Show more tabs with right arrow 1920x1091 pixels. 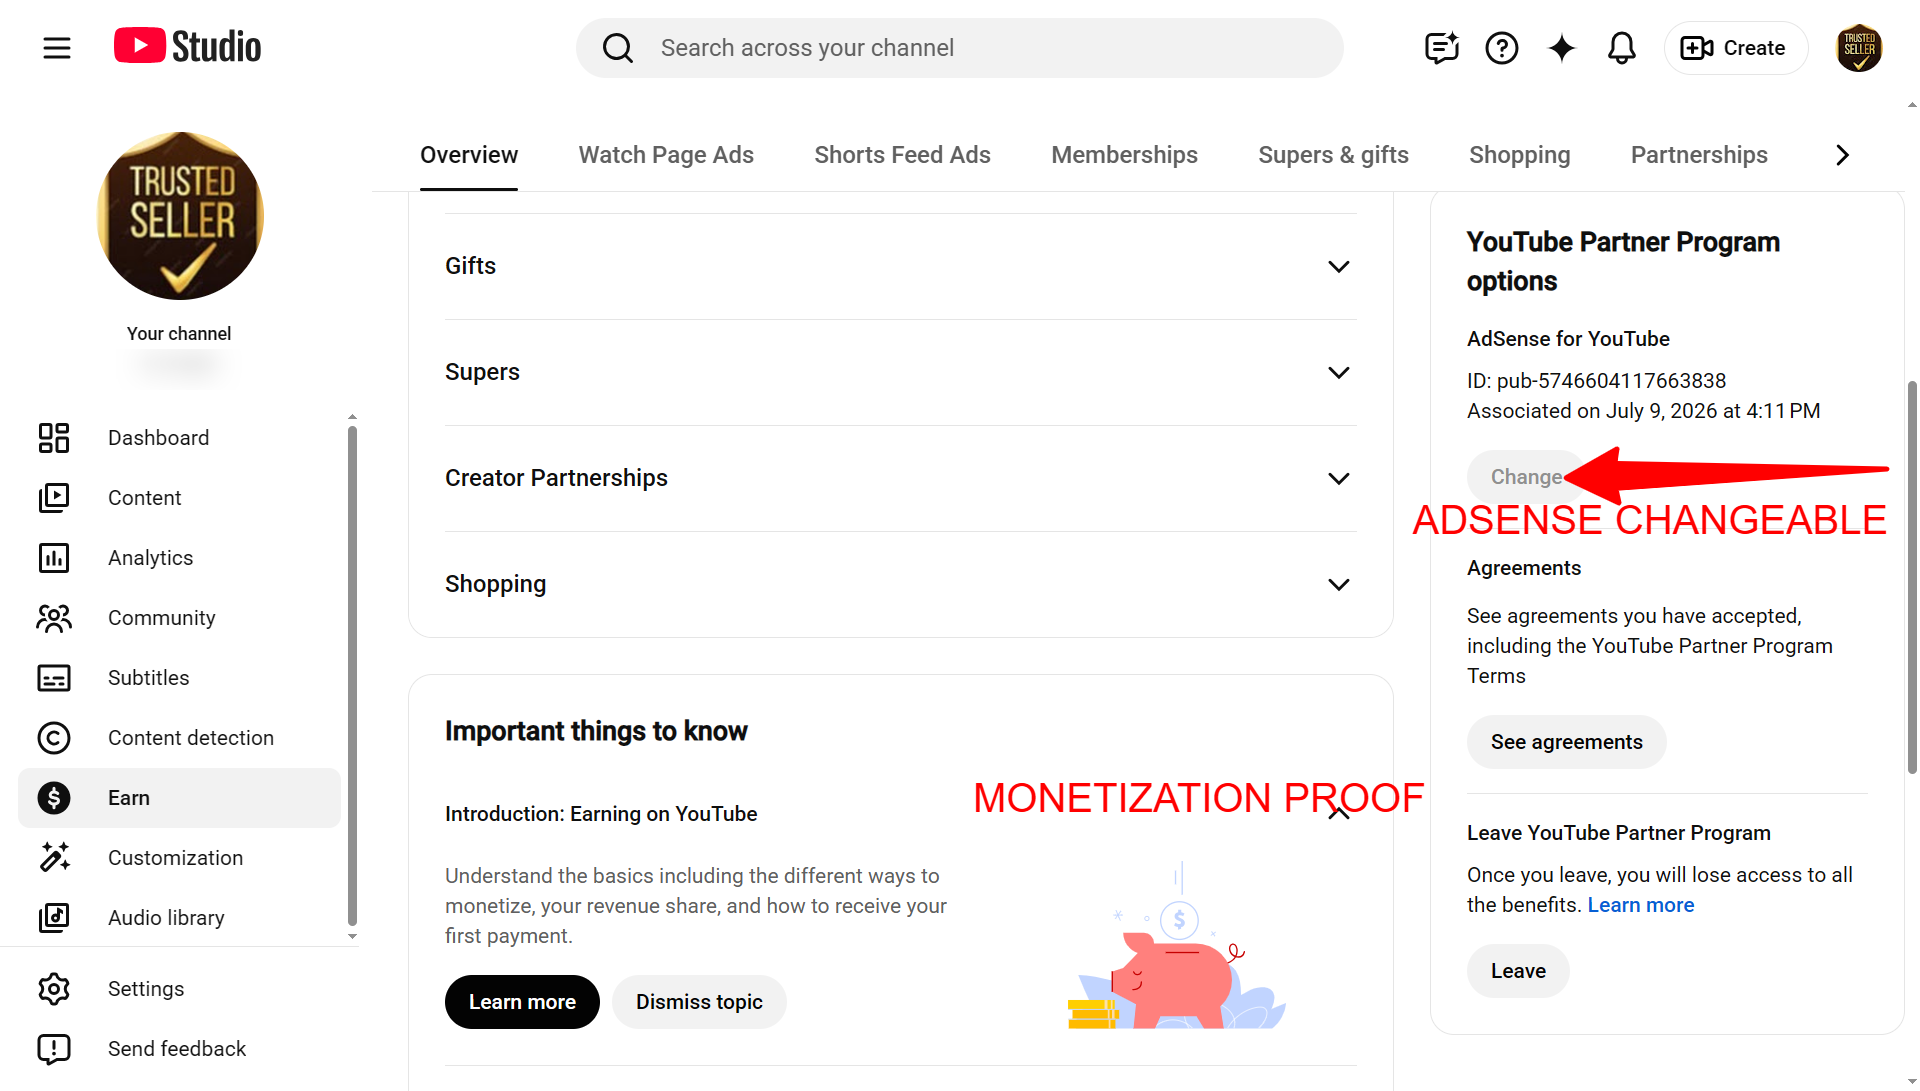pyautogui.click(x=1843, y=155)
